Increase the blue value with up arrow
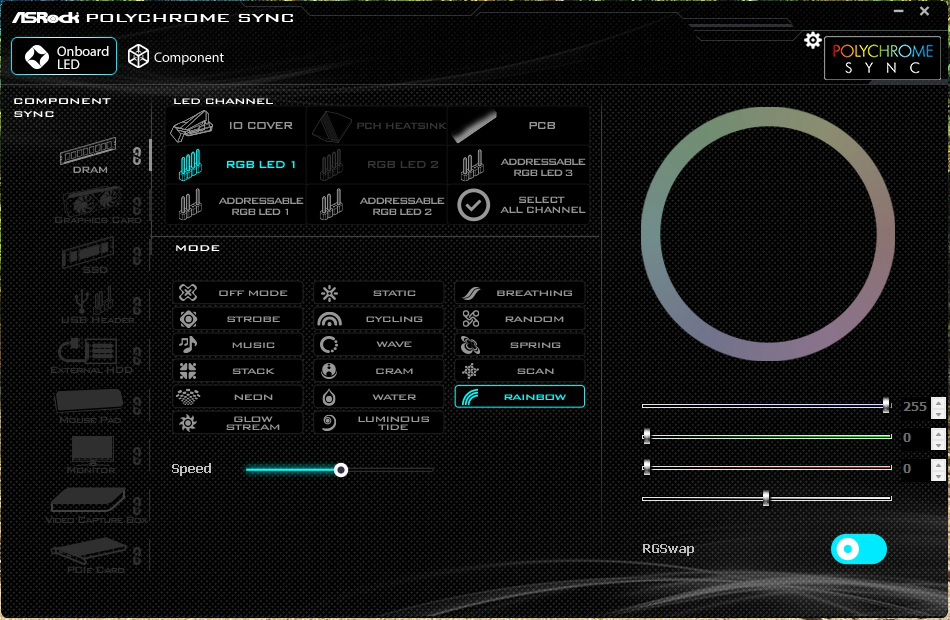The width and height of the screenshot is (950, 620). [x=937, y=402]
